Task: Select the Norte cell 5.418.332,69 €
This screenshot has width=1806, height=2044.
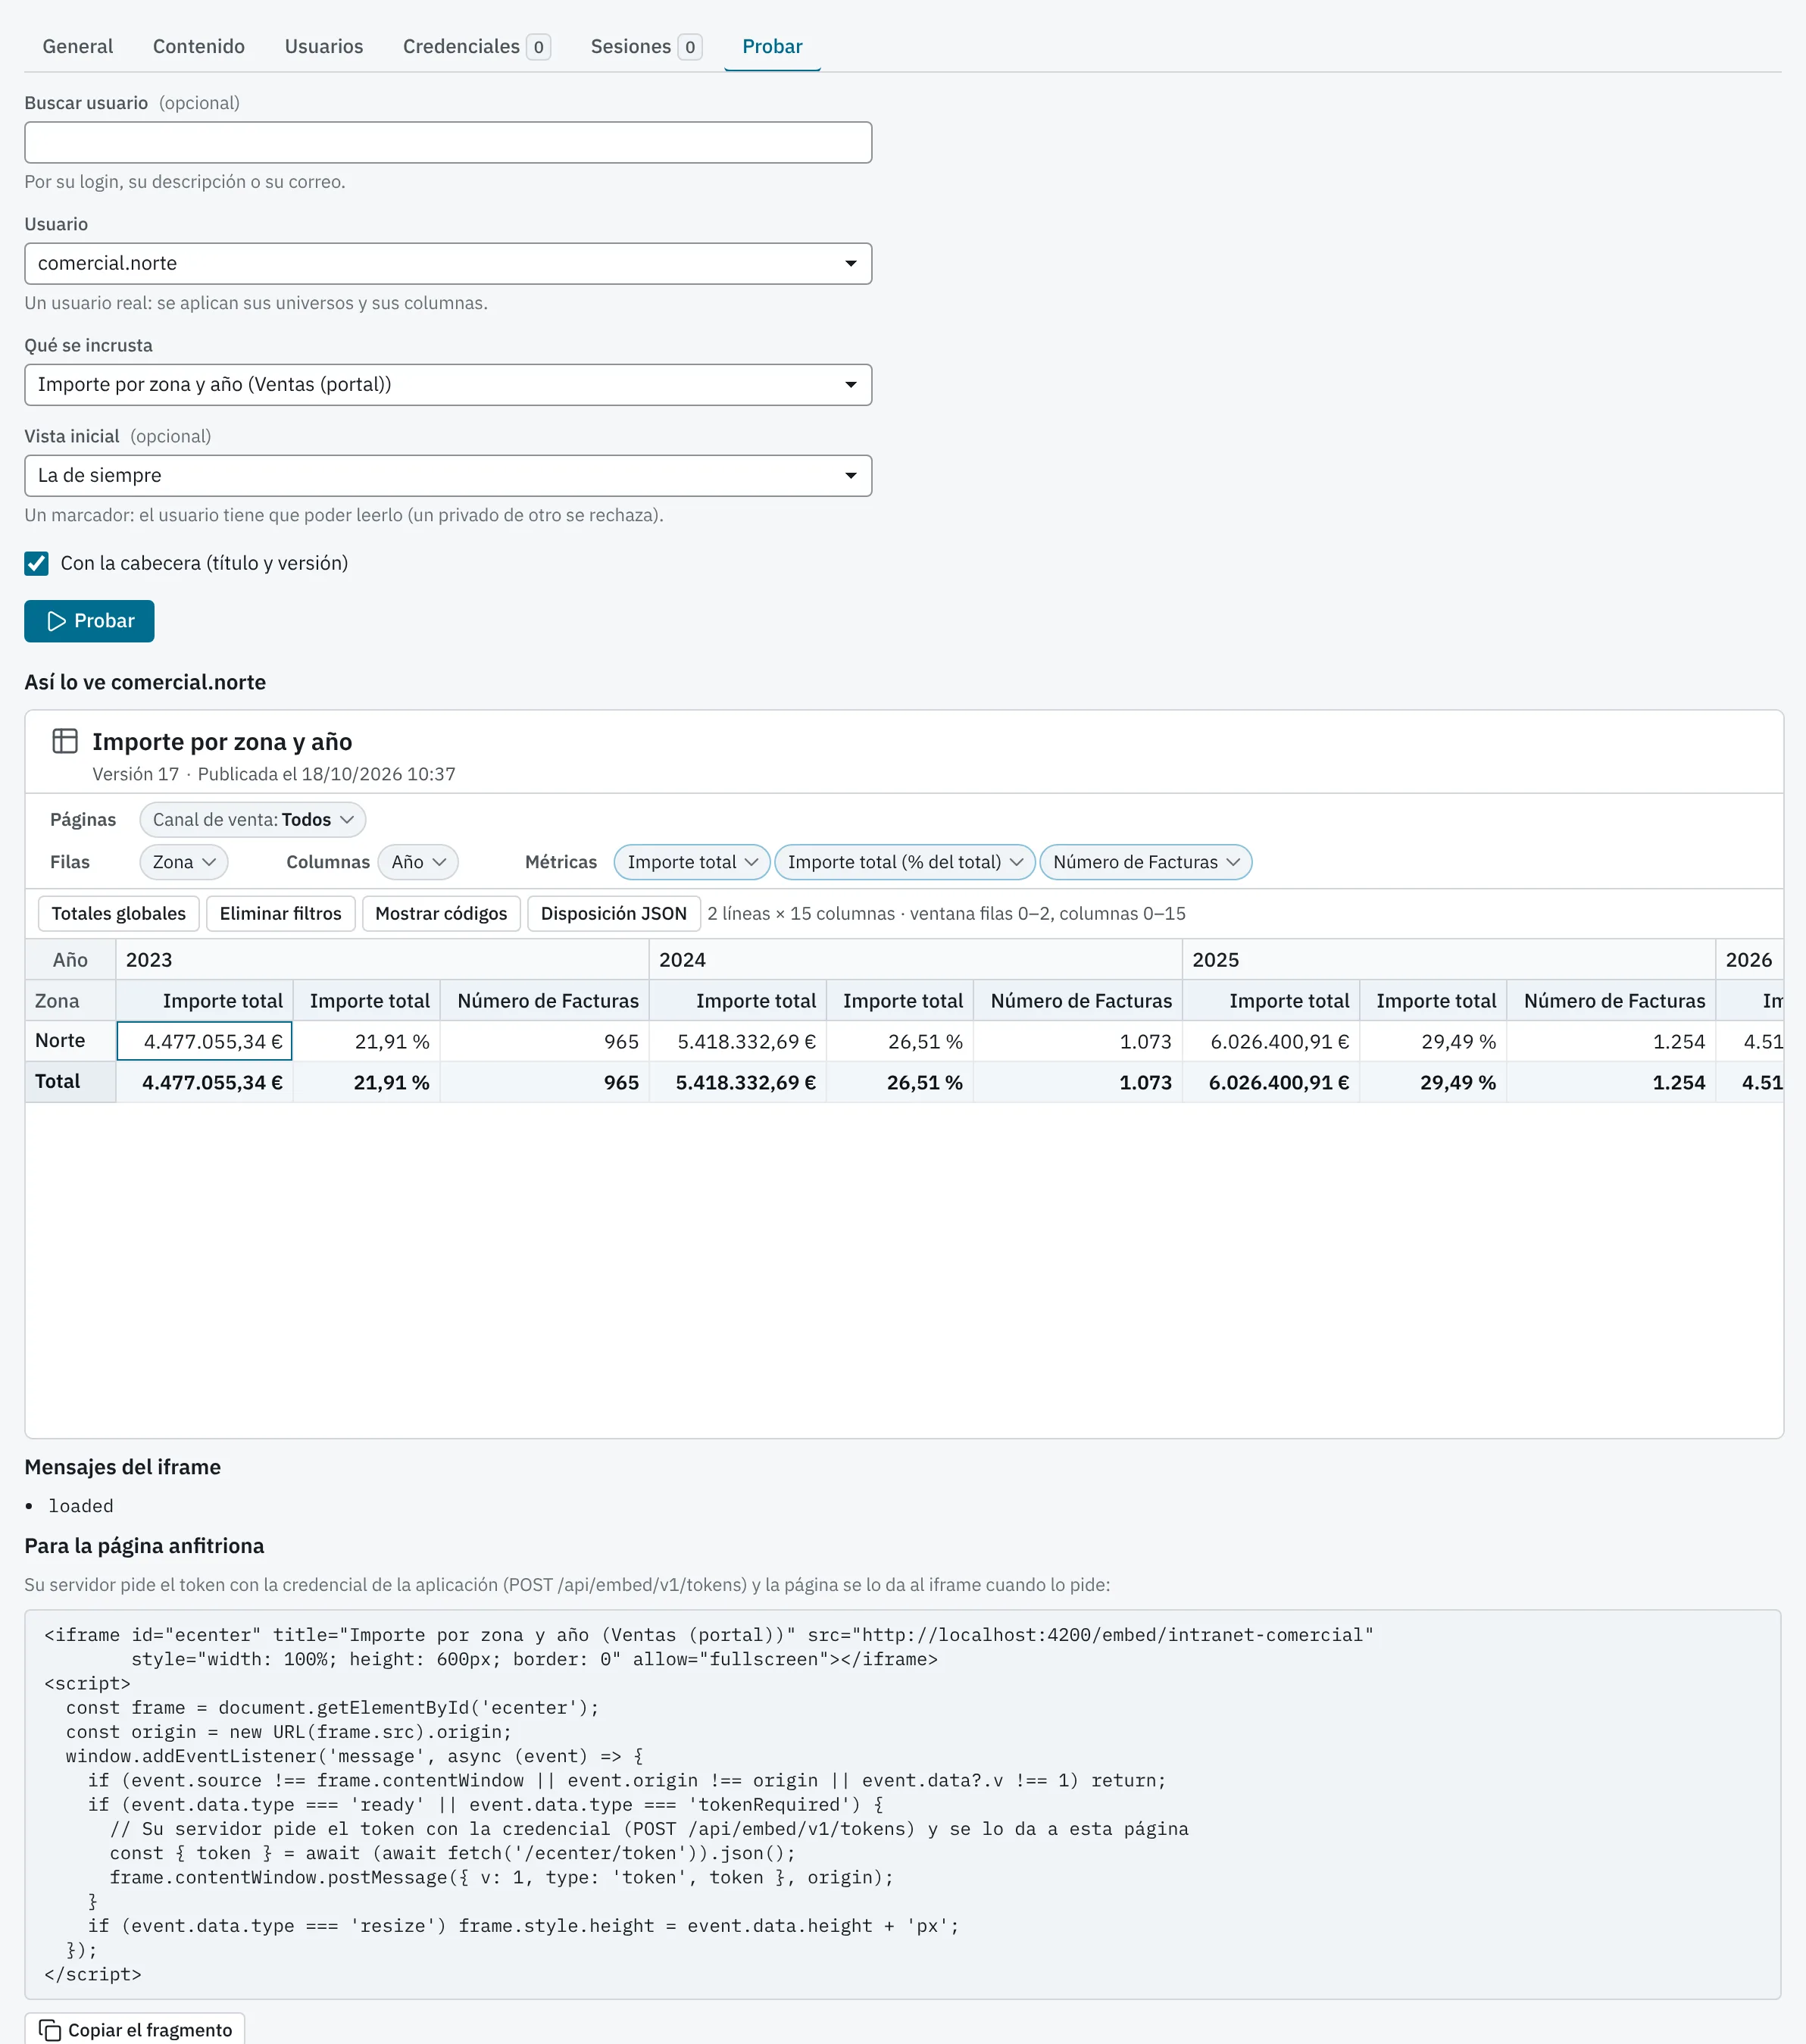Action: (738, 1041)
